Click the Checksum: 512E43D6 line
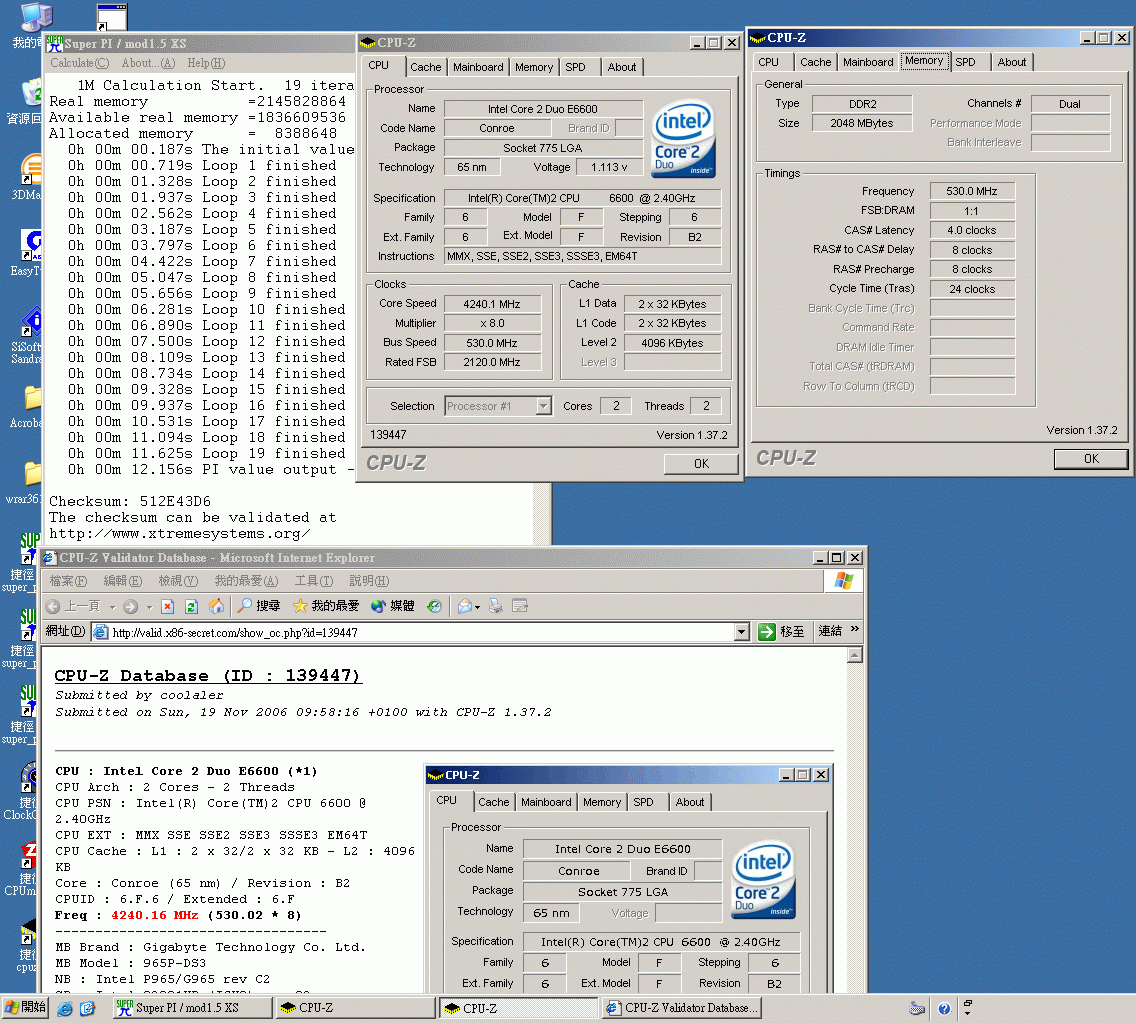This screenshot has width=1136, height=1023. [x=130, y=501]
